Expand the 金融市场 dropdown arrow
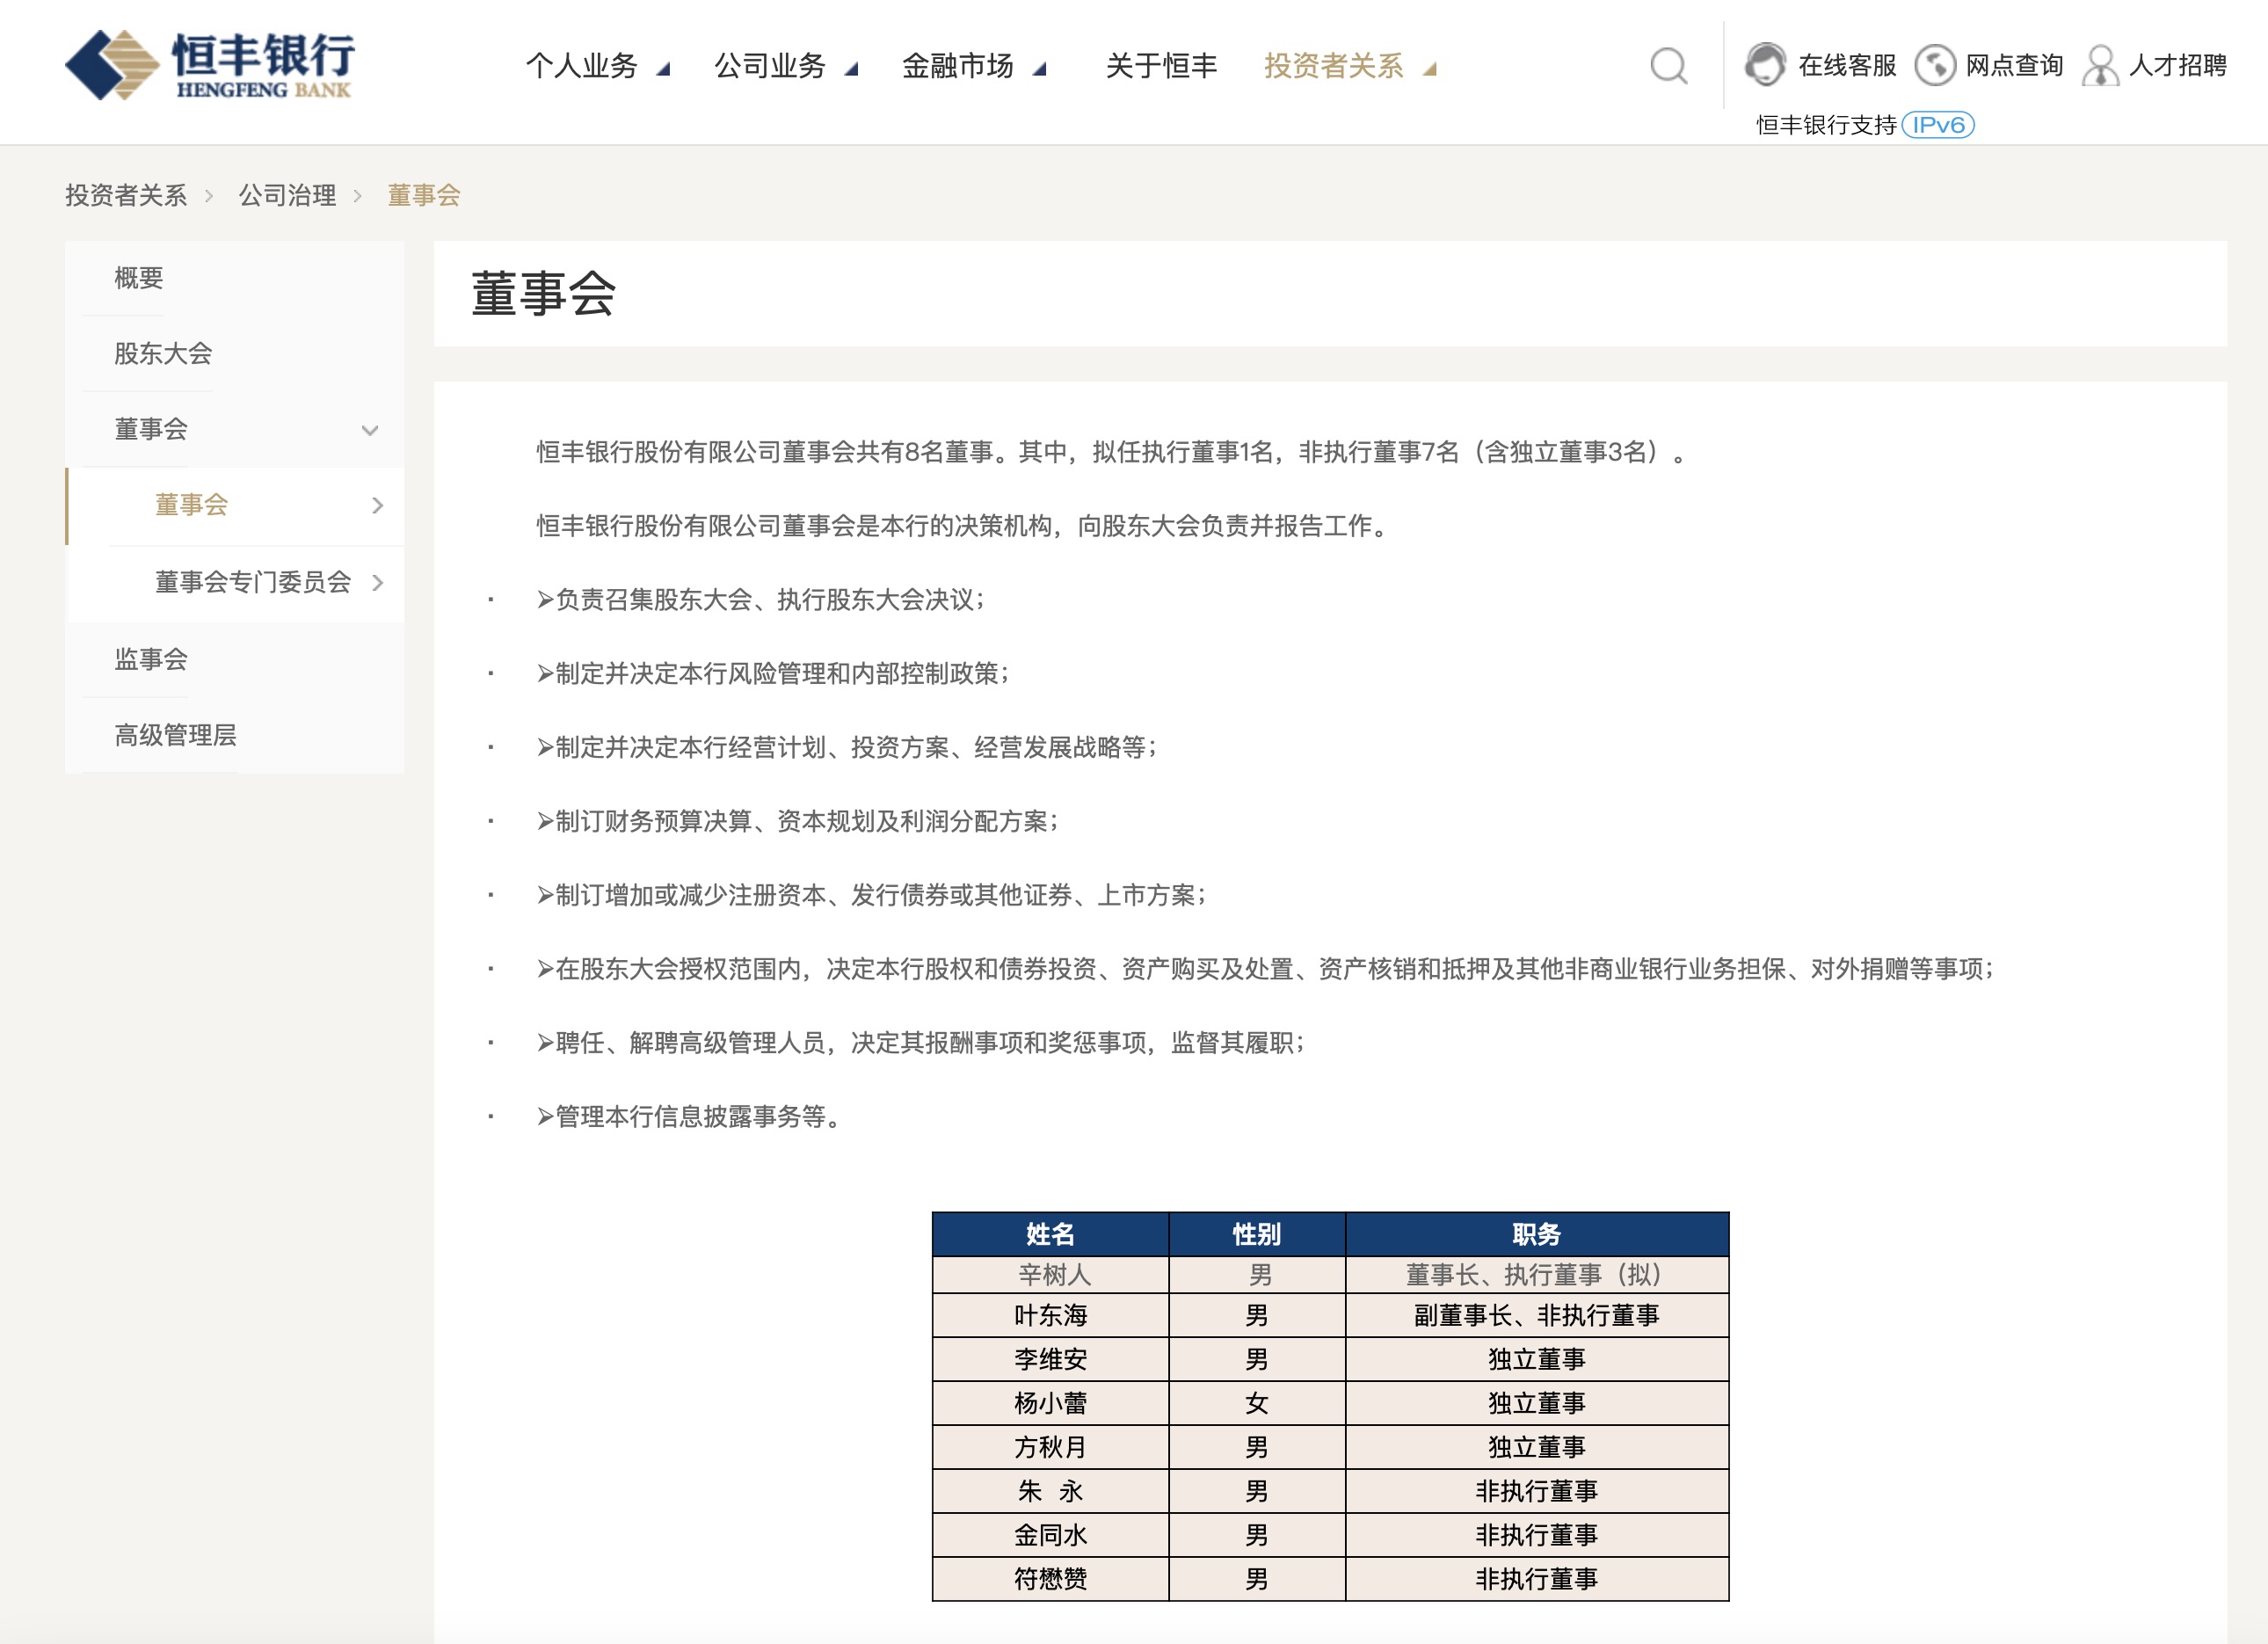This screenshot has height=1644, width=2268. [1039, 69]
